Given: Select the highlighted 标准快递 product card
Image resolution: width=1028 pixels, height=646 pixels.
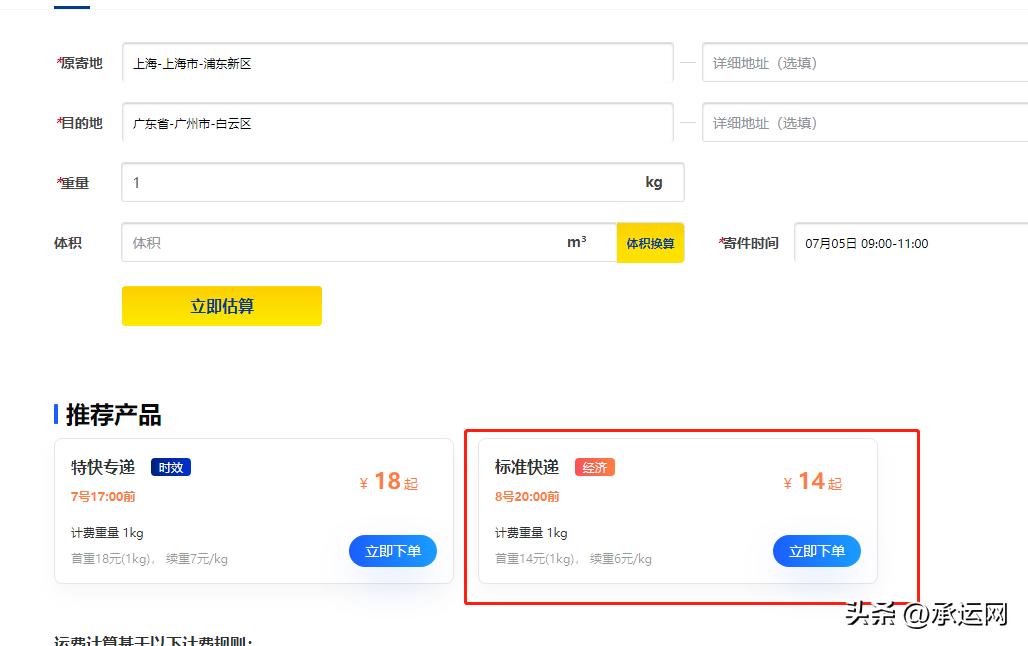Looking at the screenshot, I should point(677,510).
